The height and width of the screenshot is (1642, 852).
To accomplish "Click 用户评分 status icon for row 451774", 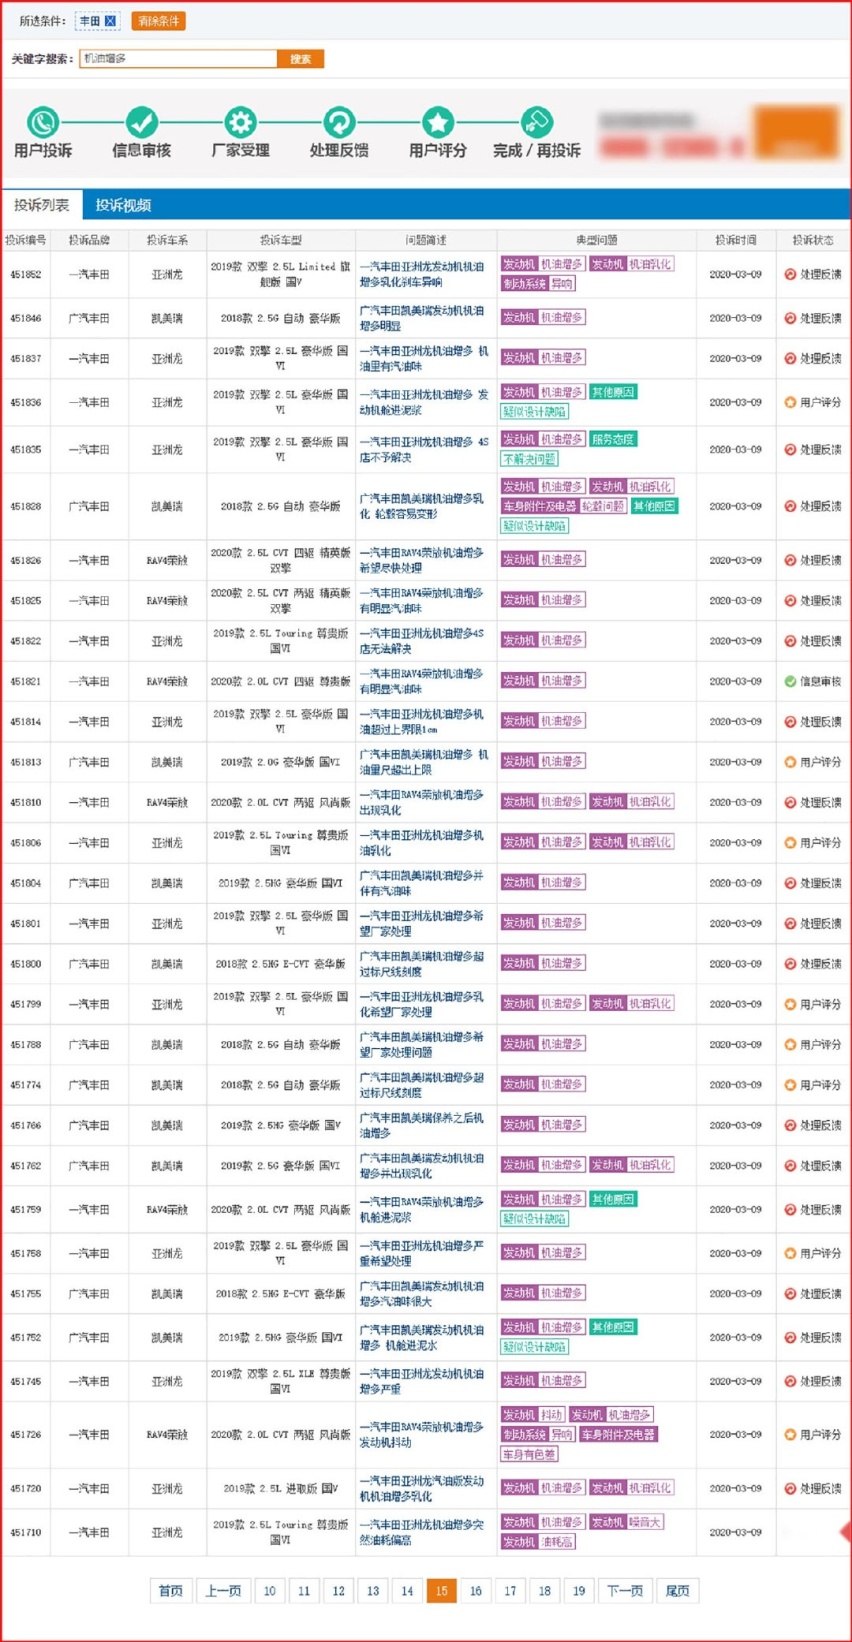I will click(x=790, y=1085).
